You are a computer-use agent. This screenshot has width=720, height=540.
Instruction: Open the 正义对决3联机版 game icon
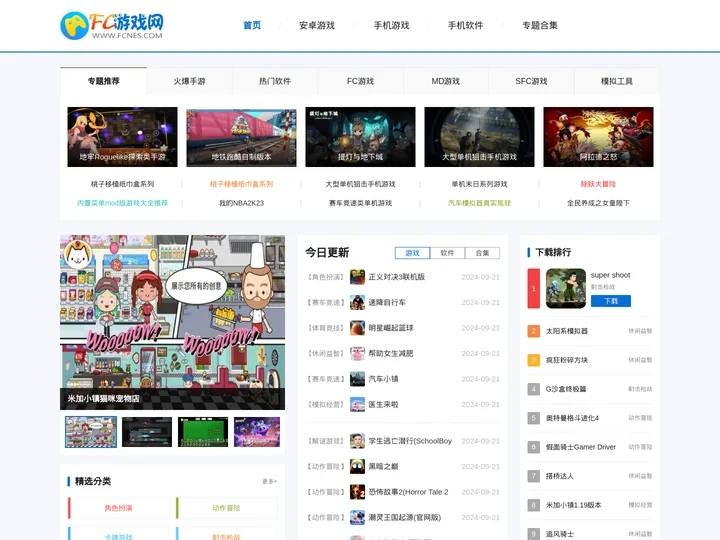(x=357, y=277)
